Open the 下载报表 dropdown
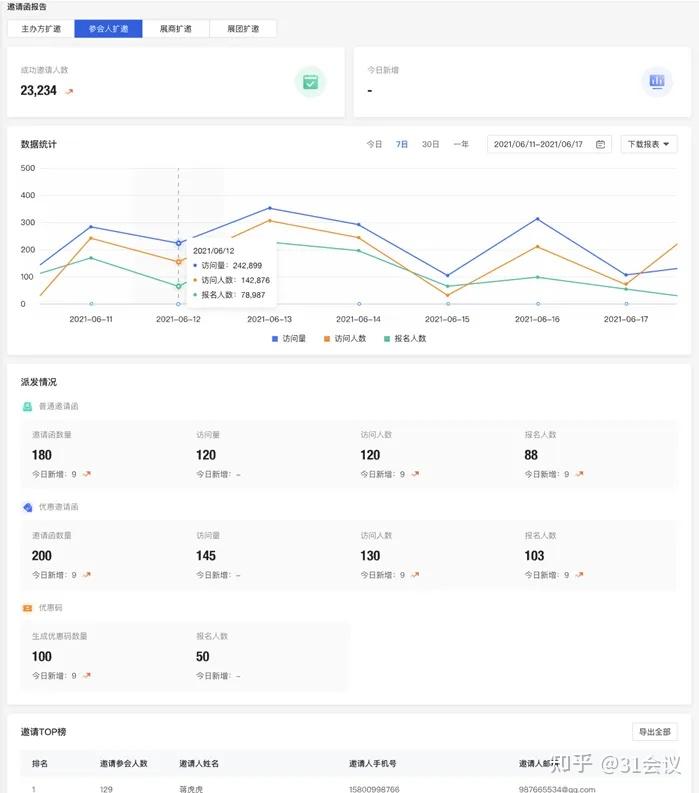 tap(649, 144)
